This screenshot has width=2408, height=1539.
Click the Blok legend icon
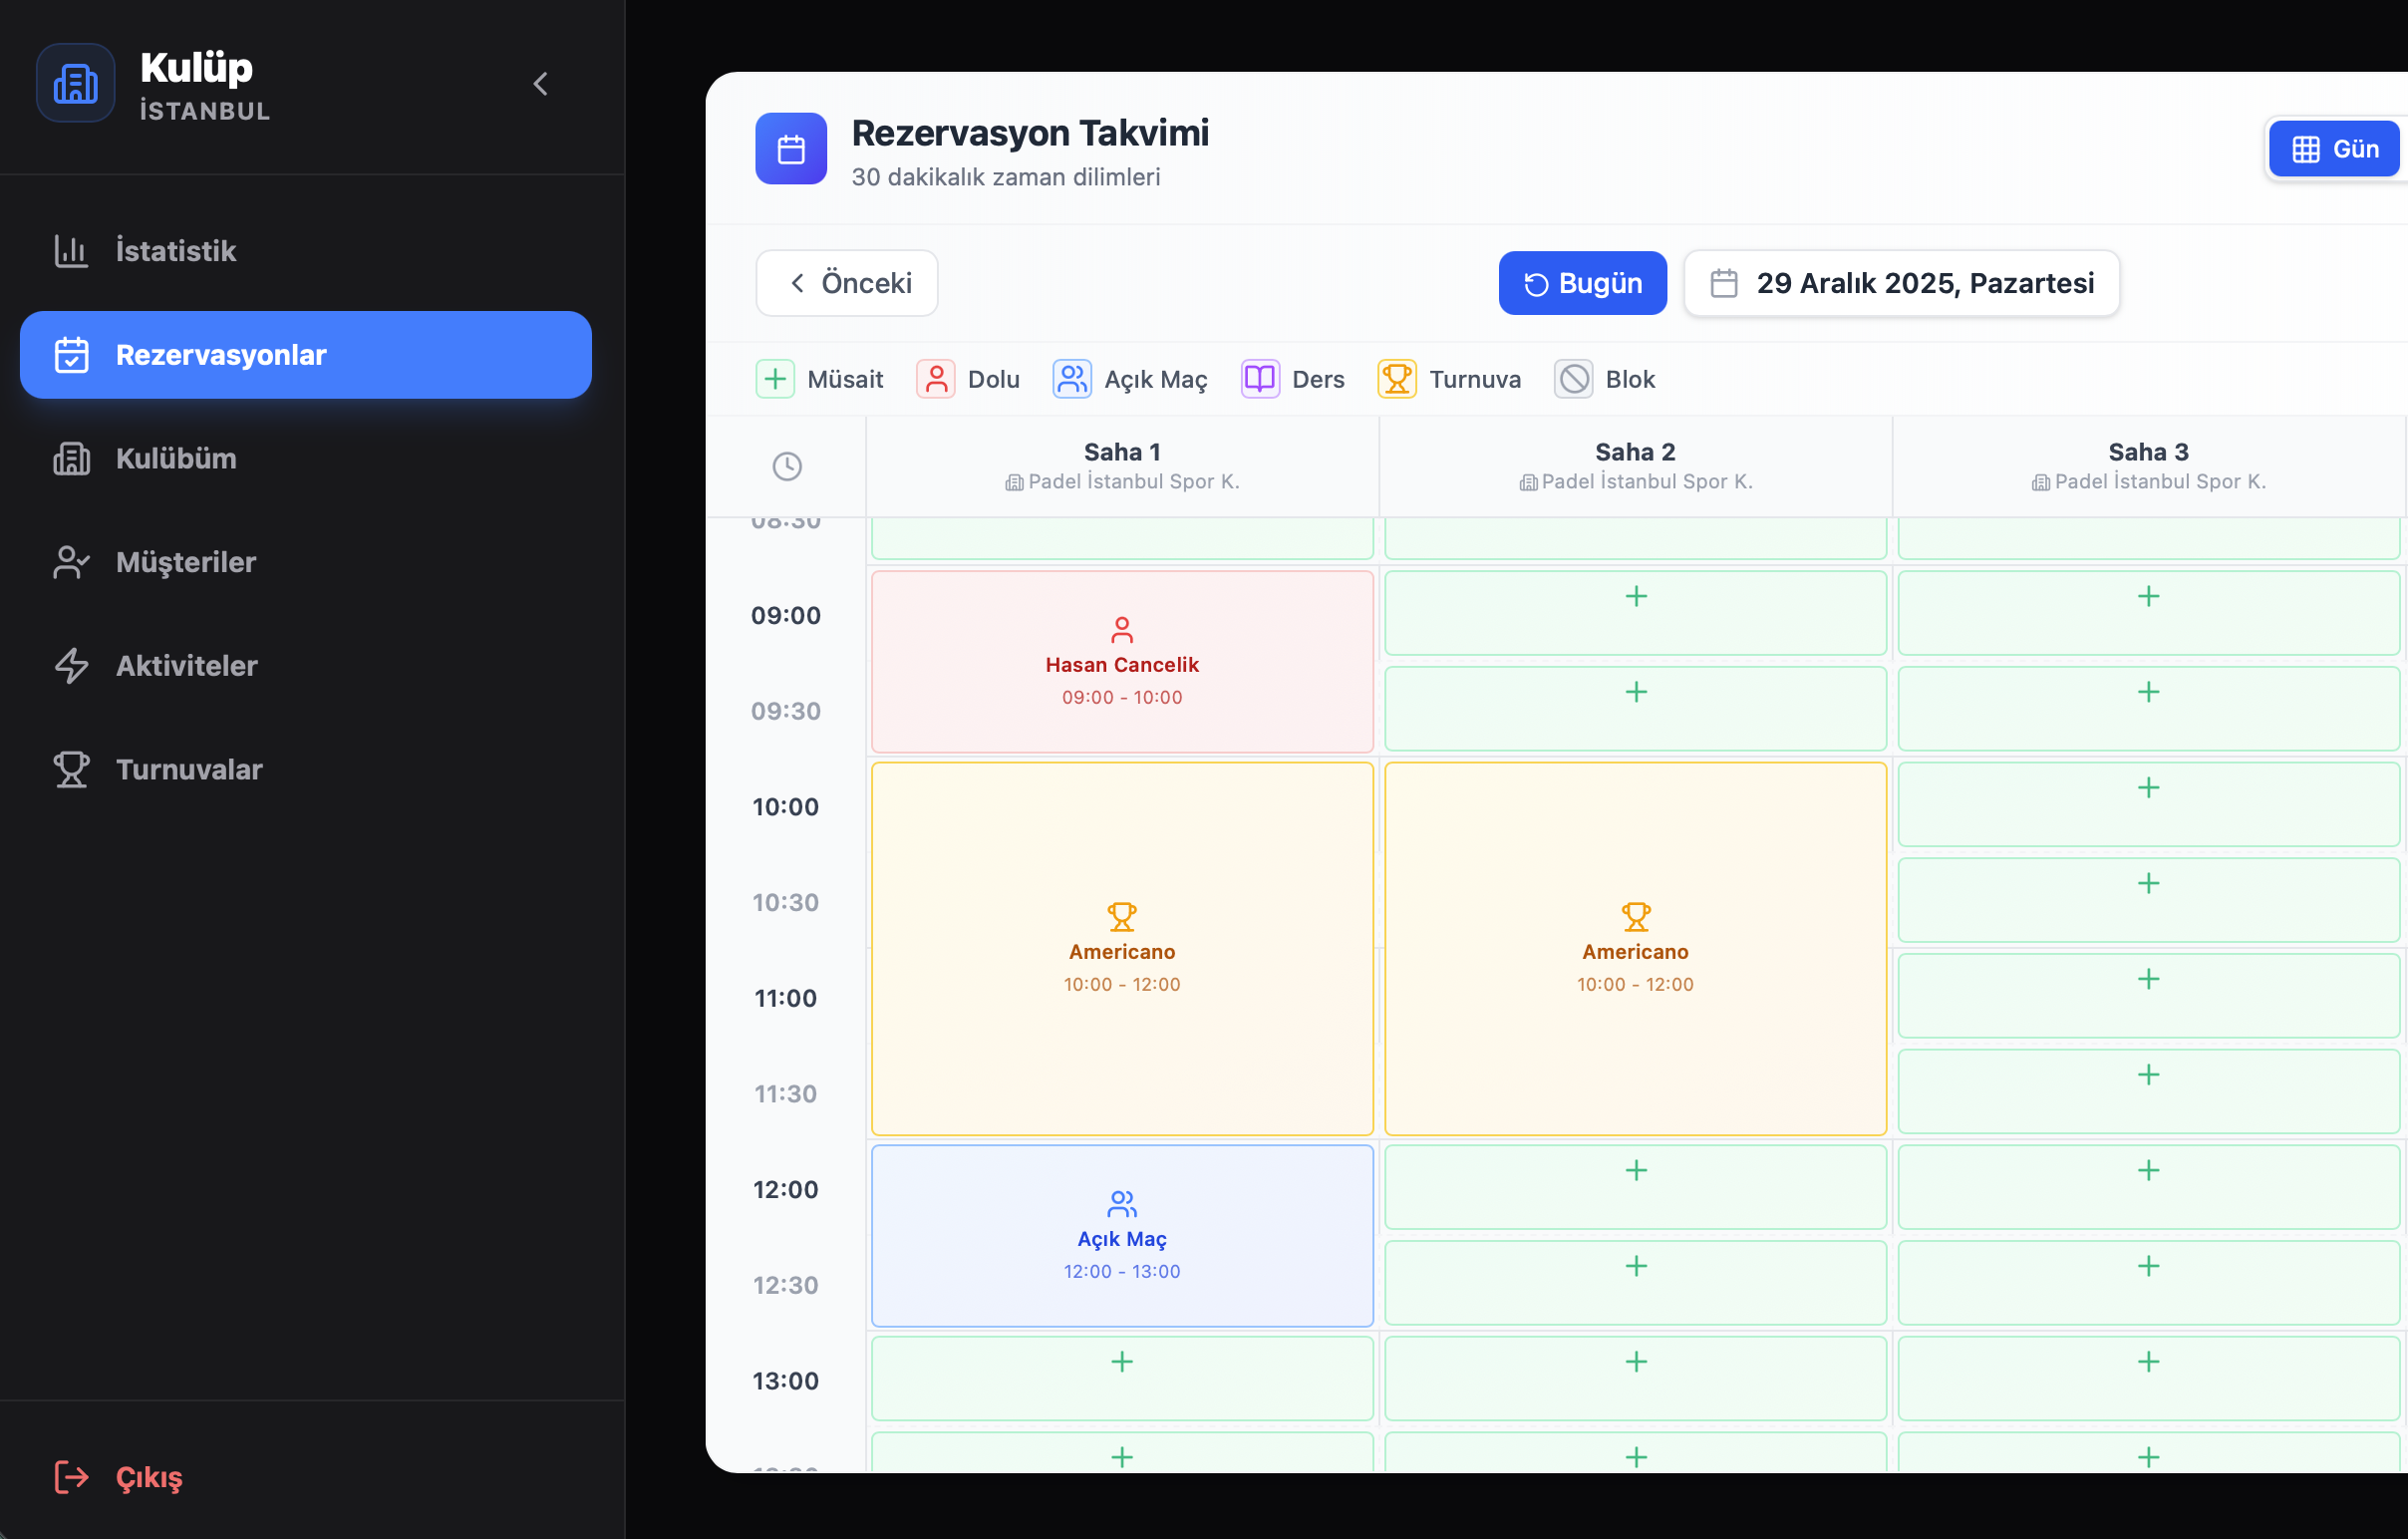point(1573,379)
